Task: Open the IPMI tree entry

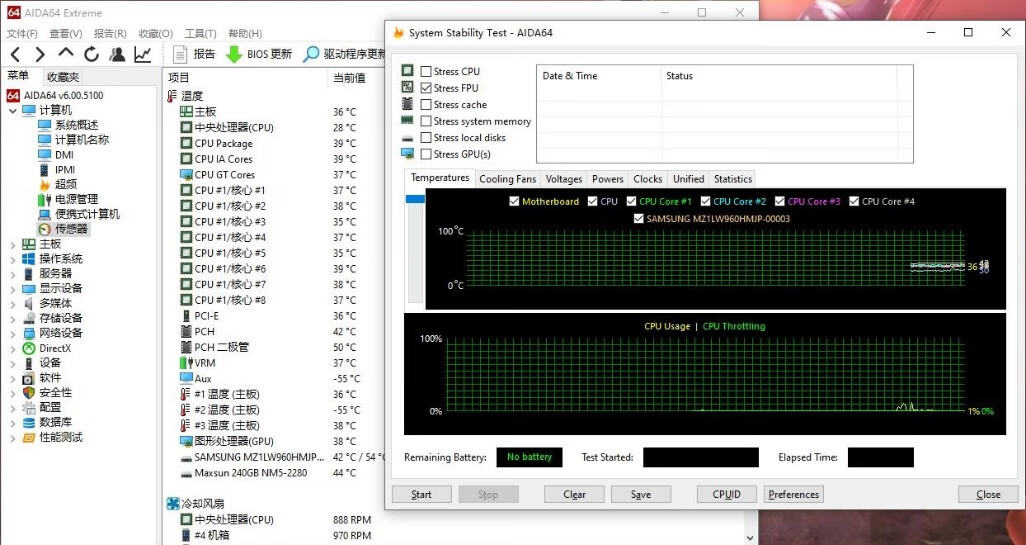Action: tap(65, 170)
